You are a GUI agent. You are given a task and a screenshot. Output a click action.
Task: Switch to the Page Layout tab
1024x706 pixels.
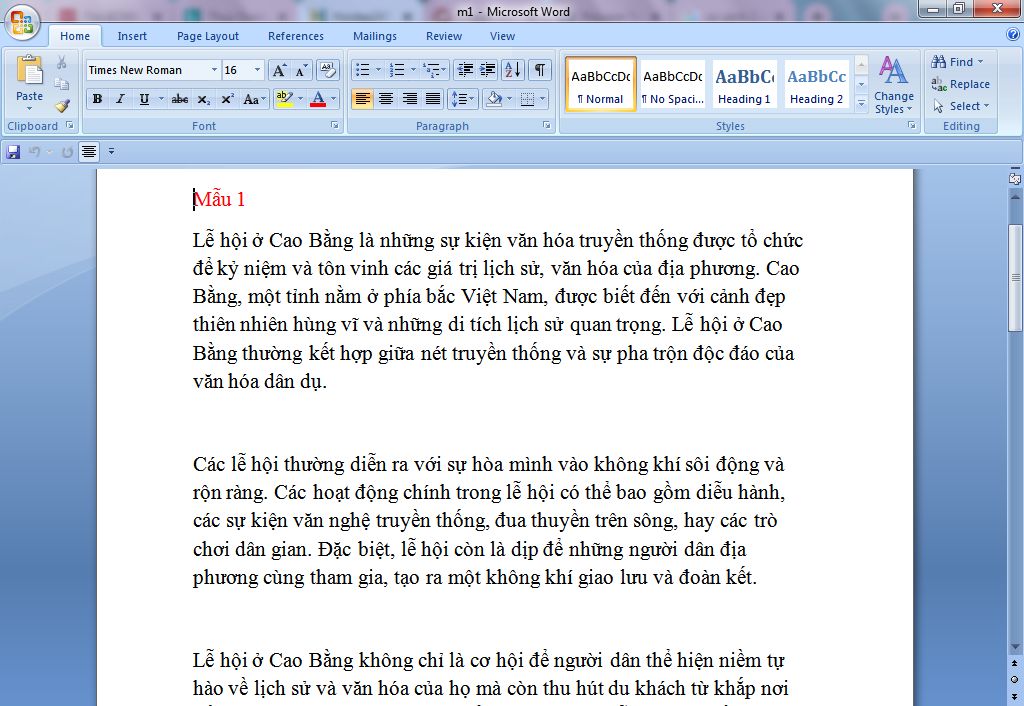208,37
